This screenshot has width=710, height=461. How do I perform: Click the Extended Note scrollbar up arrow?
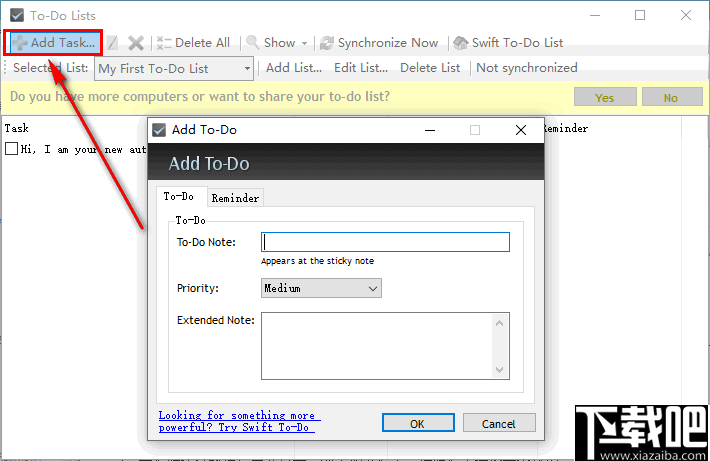click(499, 323)
